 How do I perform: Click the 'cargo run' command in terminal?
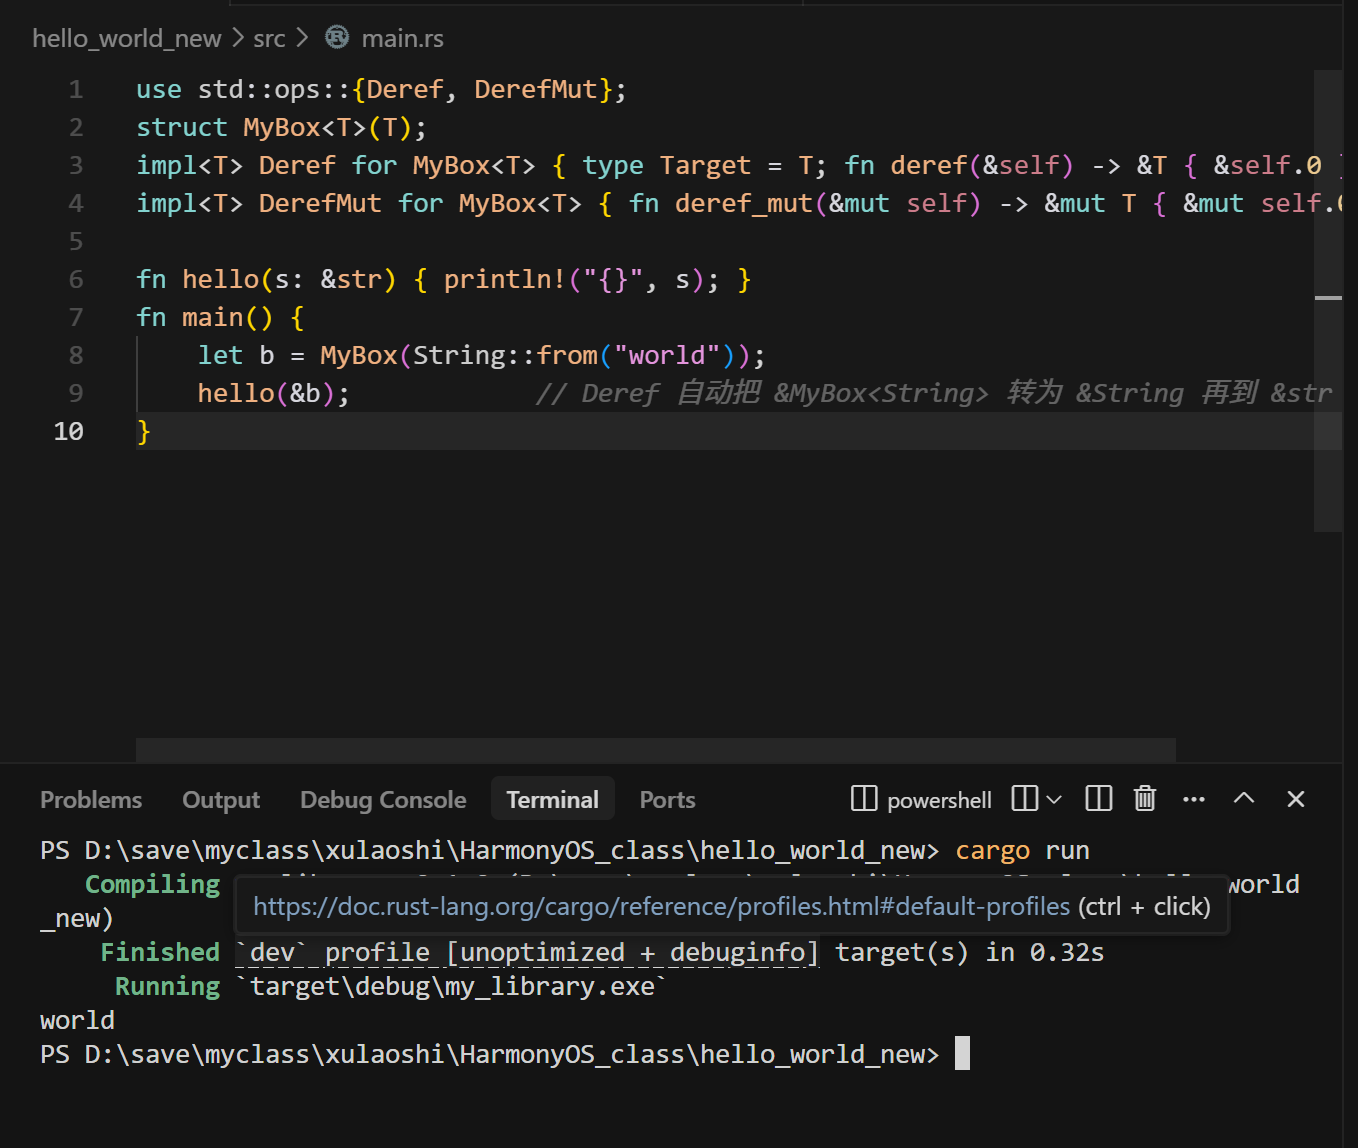coord(1022,851)
